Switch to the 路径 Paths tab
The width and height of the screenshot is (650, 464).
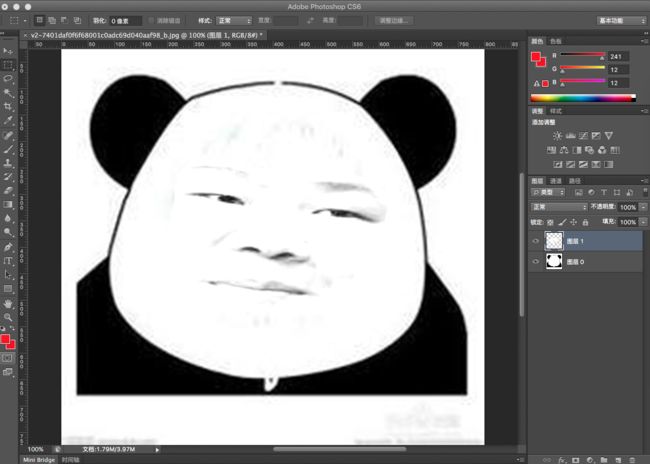pos(575,181)
